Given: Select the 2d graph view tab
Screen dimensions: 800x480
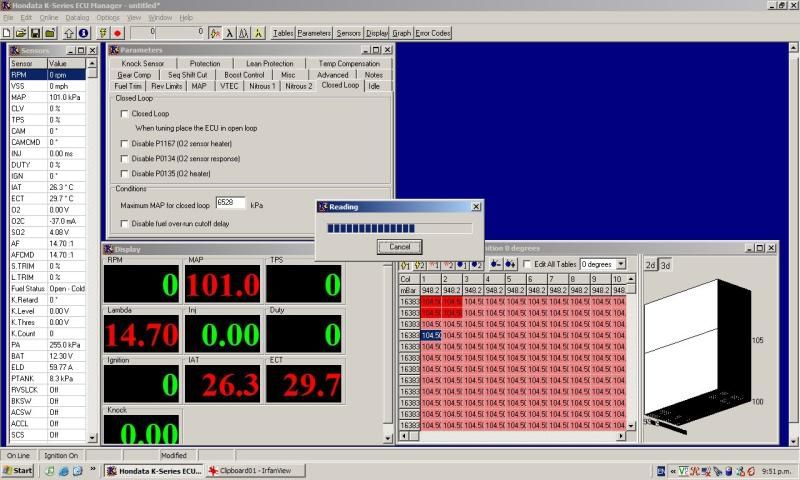Looking at the screenshot, I should [x=650, y=265].
